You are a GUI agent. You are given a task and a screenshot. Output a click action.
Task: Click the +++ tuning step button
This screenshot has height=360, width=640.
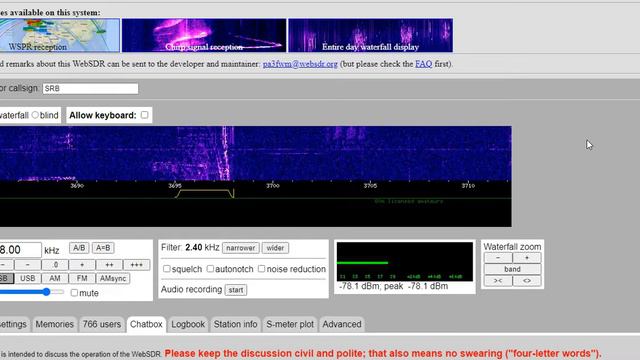click(136, 265)
